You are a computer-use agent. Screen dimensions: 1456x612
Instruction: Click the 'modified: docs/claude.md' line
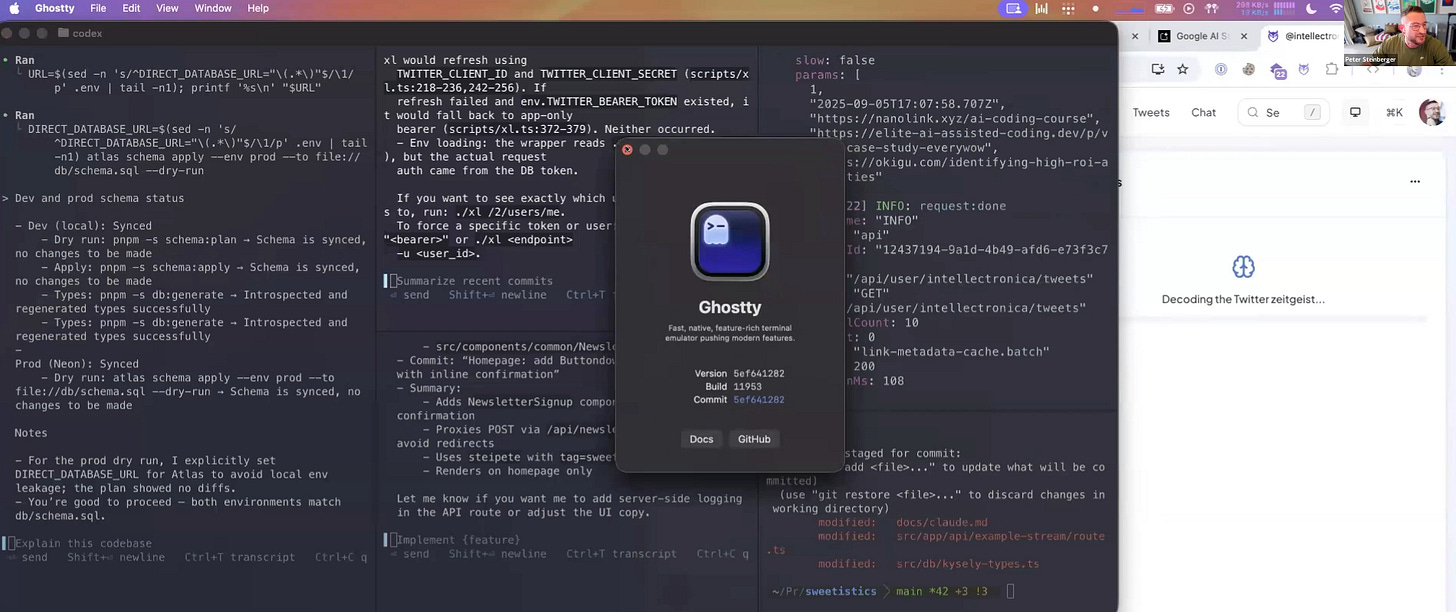903,522
